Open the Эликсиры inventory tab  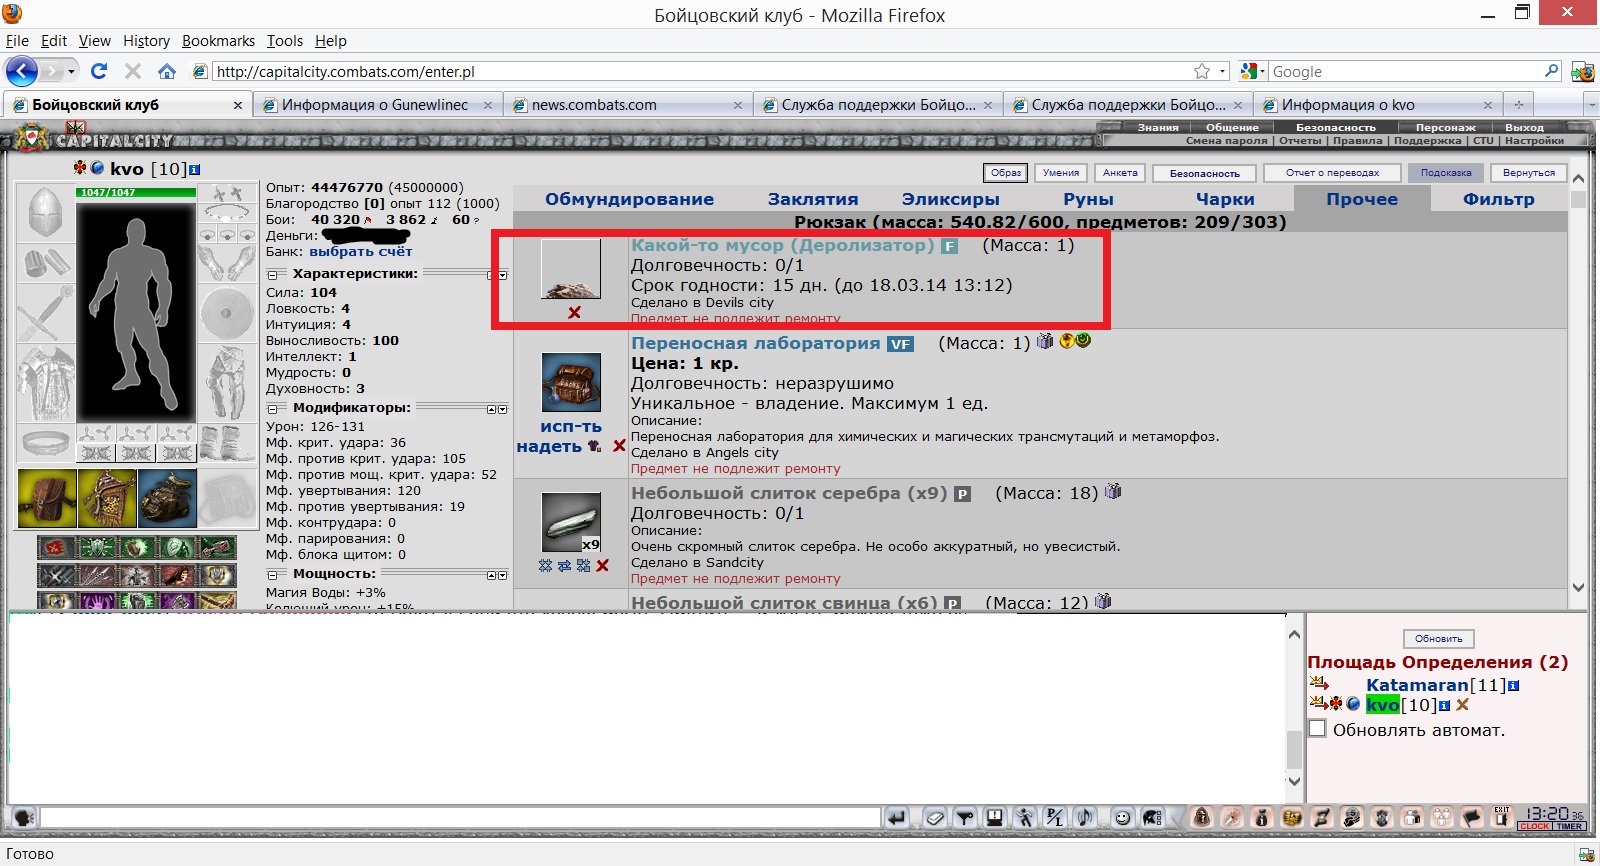[950, 199]
